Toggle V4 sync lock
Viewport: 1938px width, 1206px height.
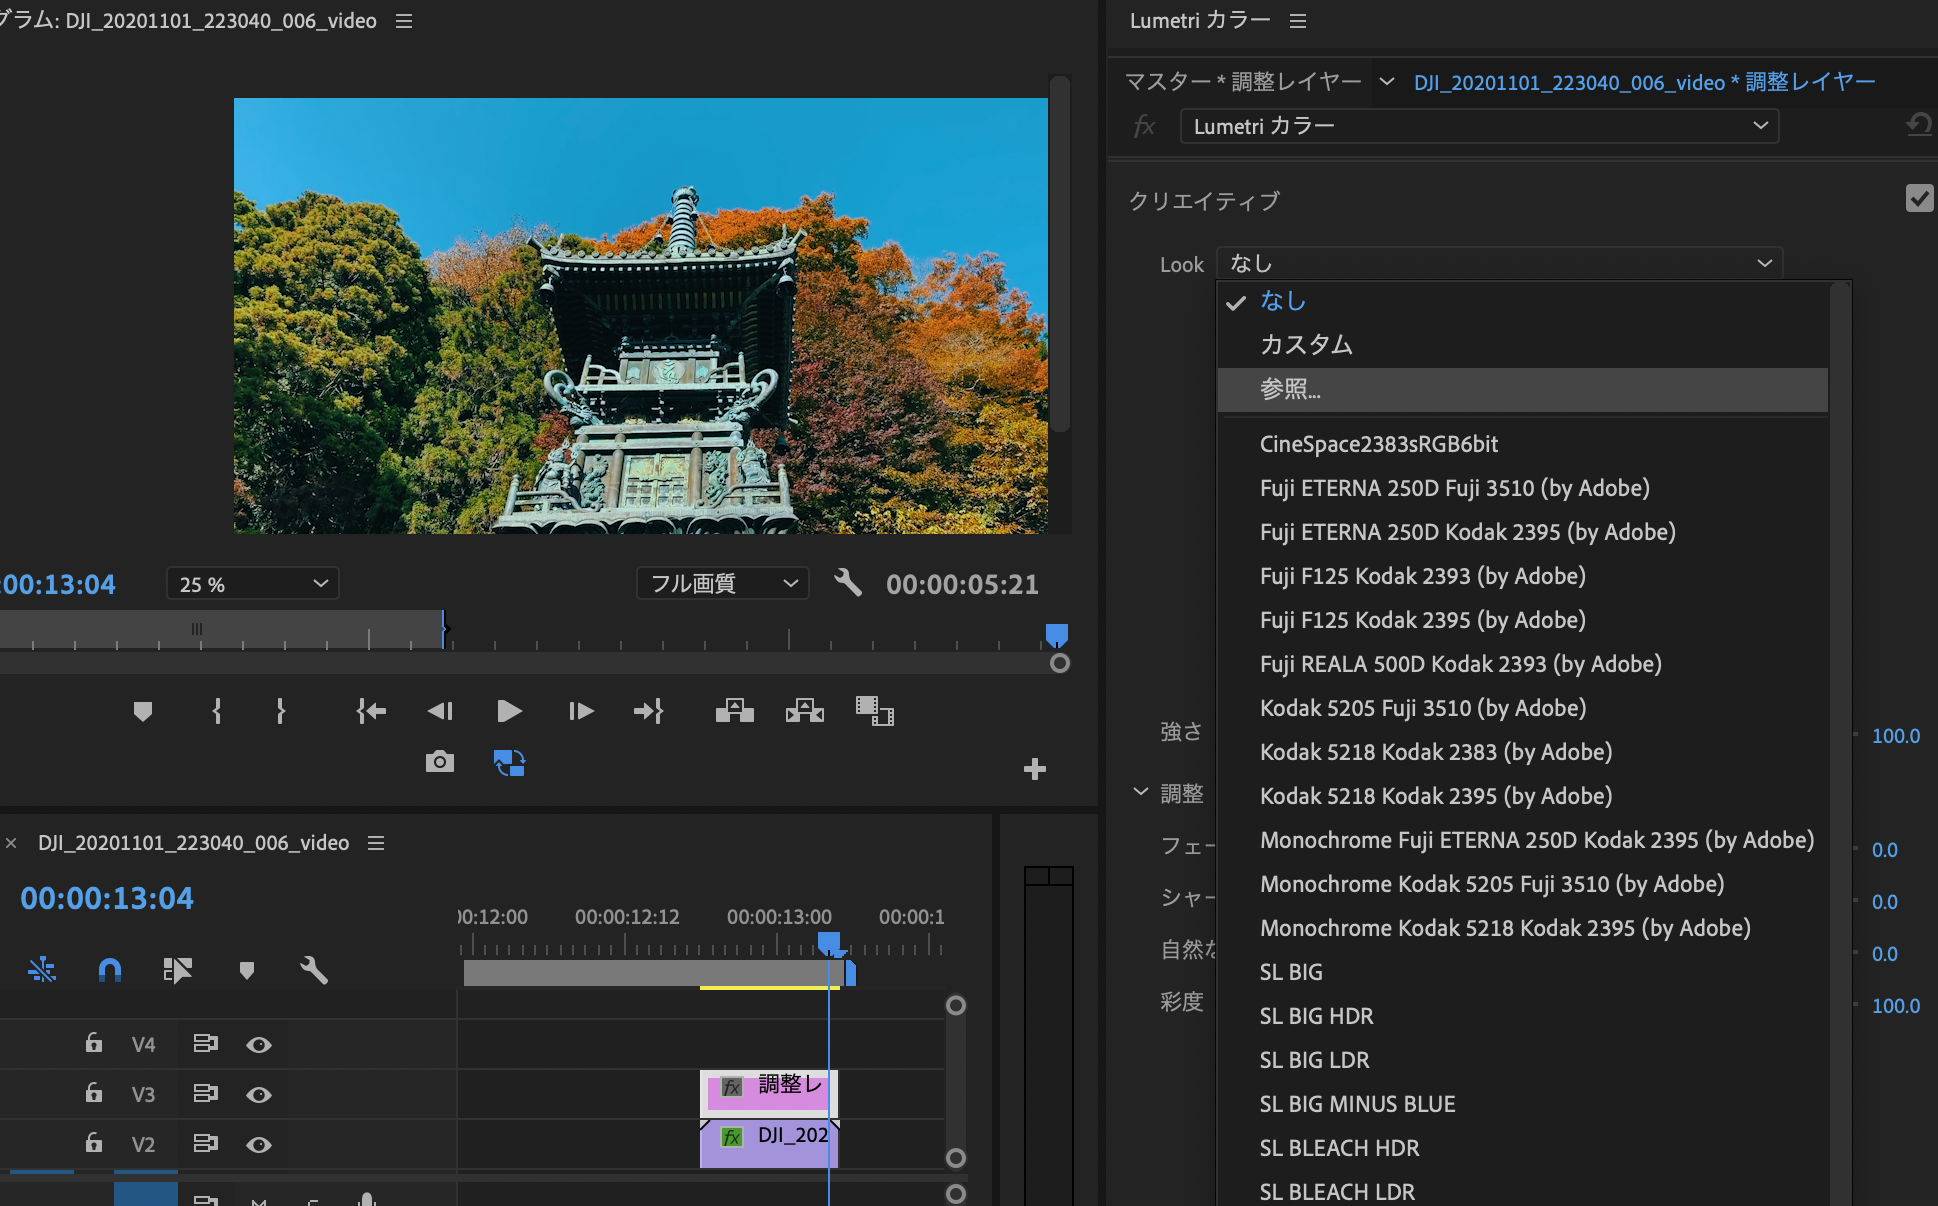tap(205, 1044)
